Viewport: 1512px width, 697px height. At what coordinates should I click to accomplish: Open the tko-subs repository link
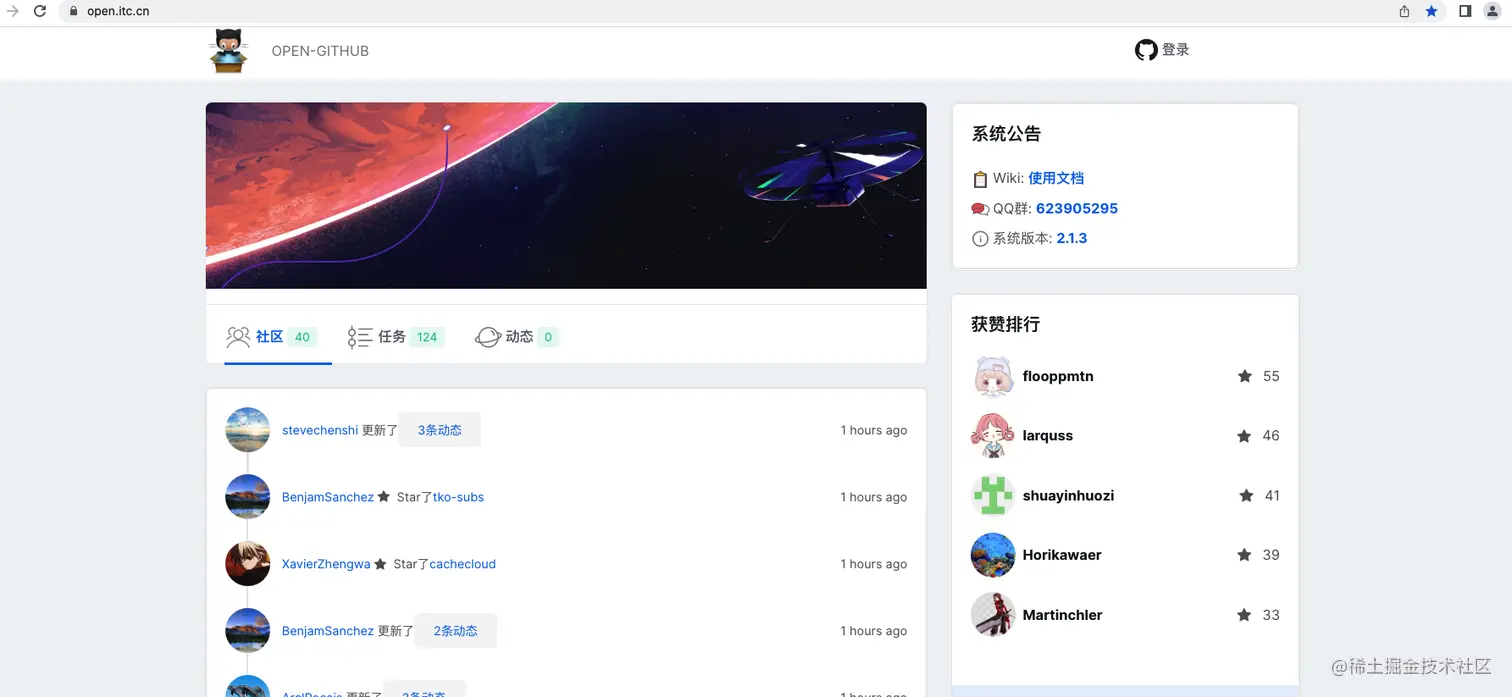click(458, 497)
